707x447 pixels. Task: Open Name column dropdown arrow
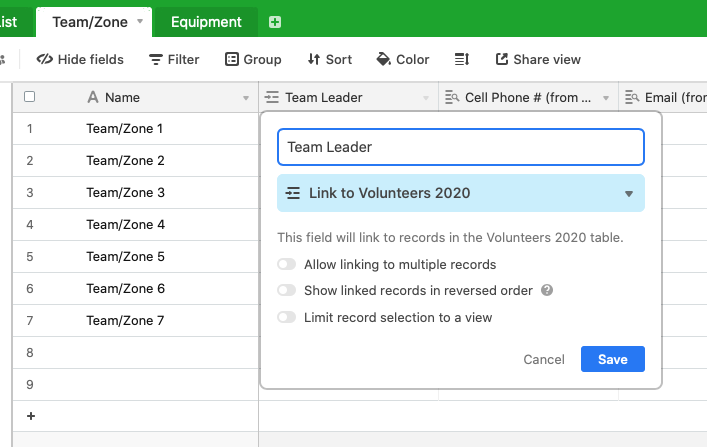[246, 98]
